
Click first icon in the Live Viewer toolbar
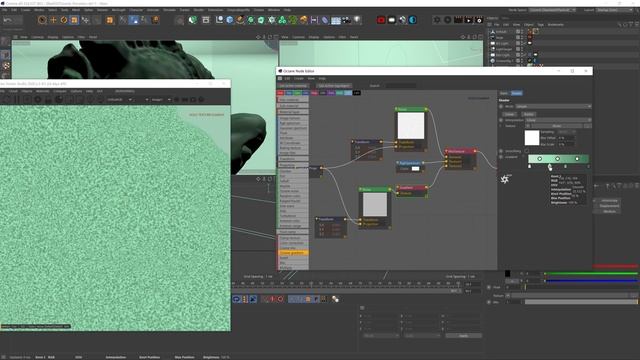pyautogui.click(x=7, y=100)
